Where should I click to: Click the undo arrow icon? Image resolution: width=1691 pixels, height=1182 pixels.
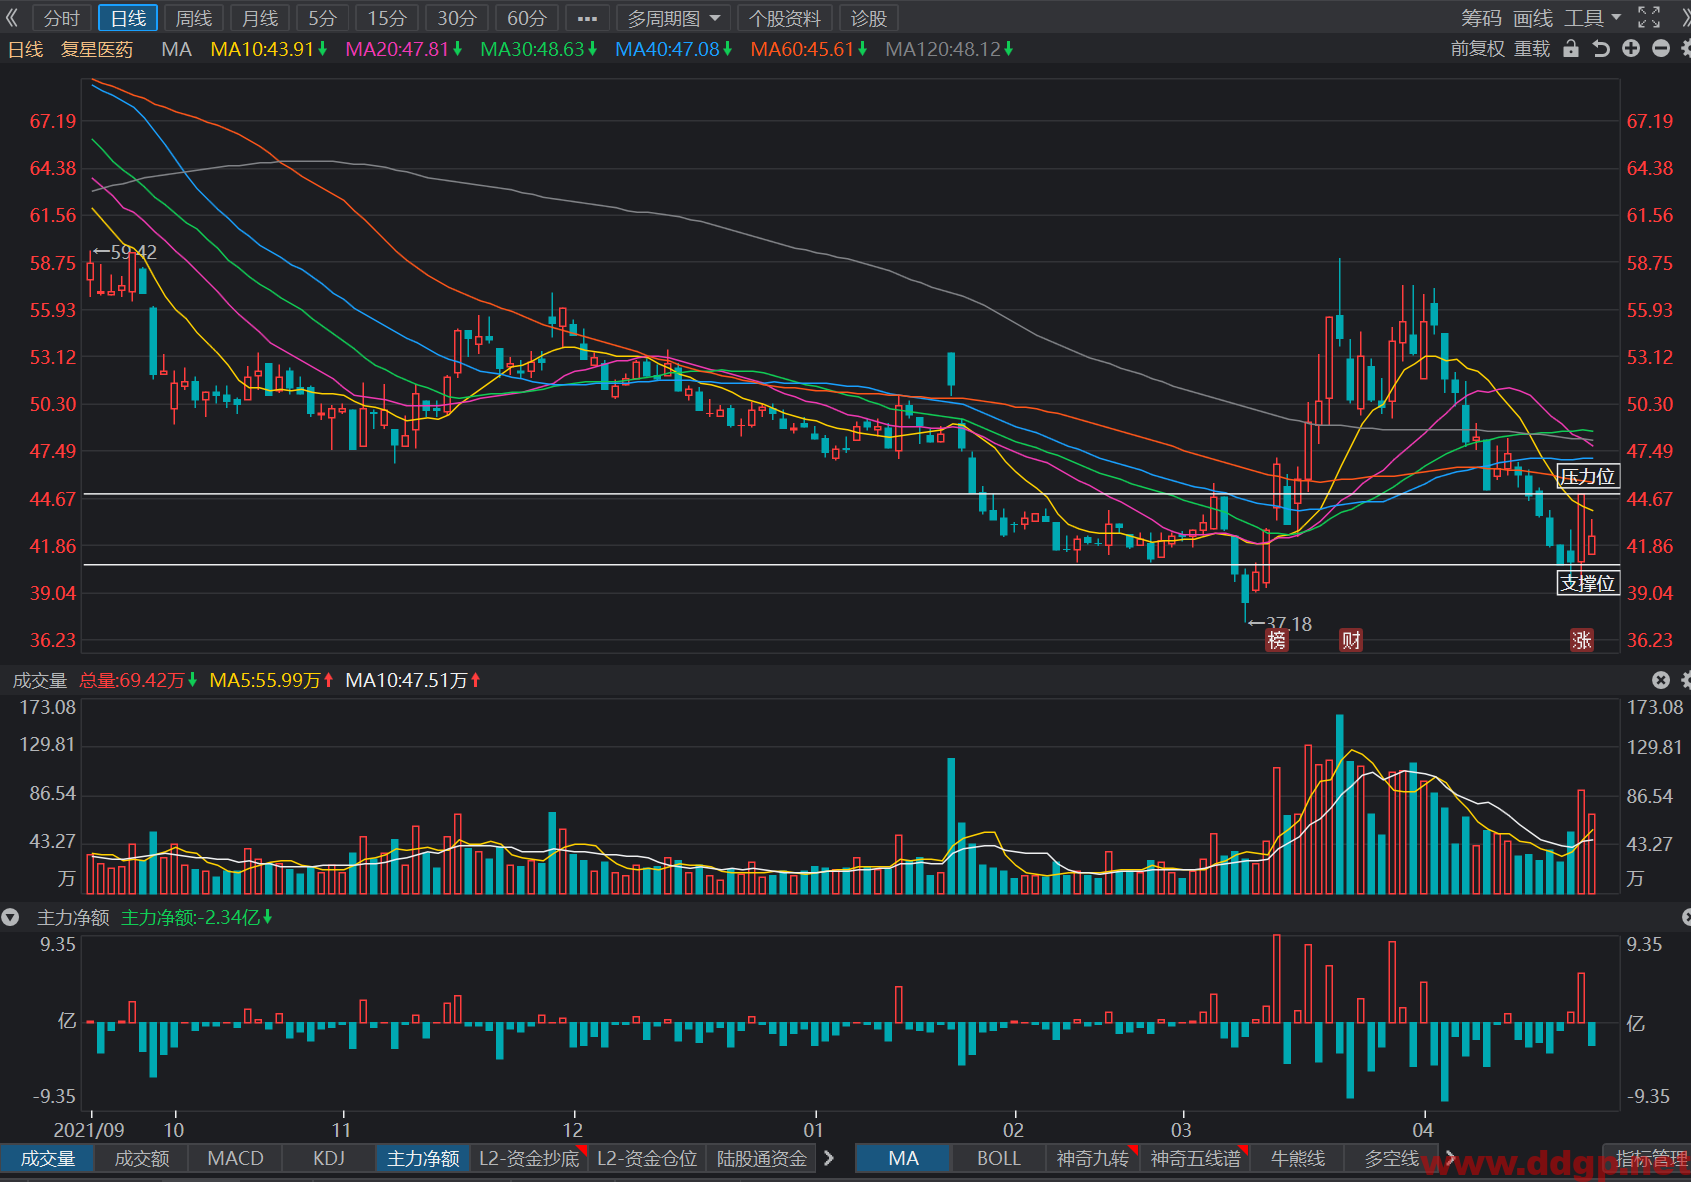click(x=1601, y=48)
